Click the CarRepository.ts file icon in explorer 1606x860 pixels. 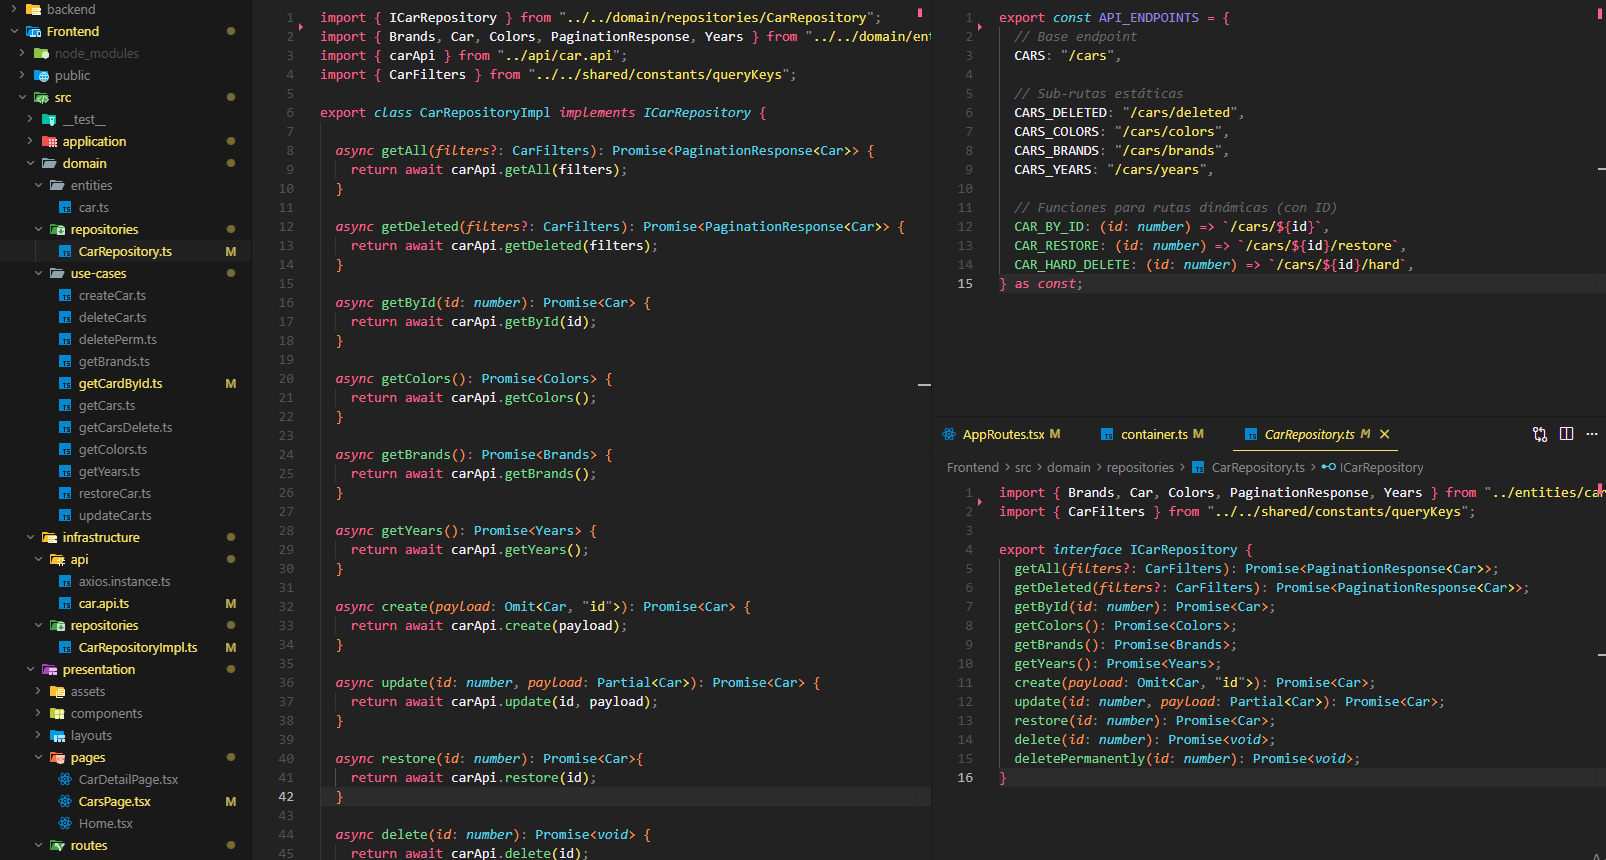[65, 252]
